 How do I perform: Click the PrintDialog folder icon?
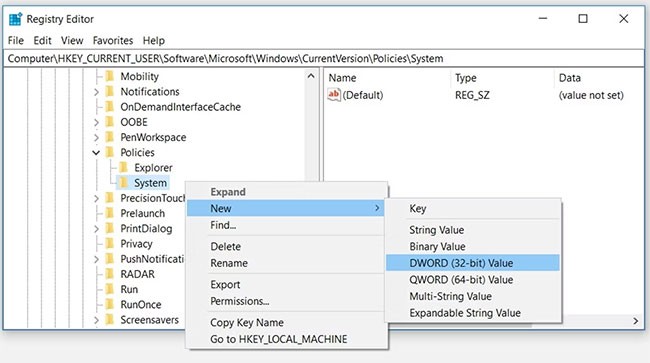coord(110,229)
